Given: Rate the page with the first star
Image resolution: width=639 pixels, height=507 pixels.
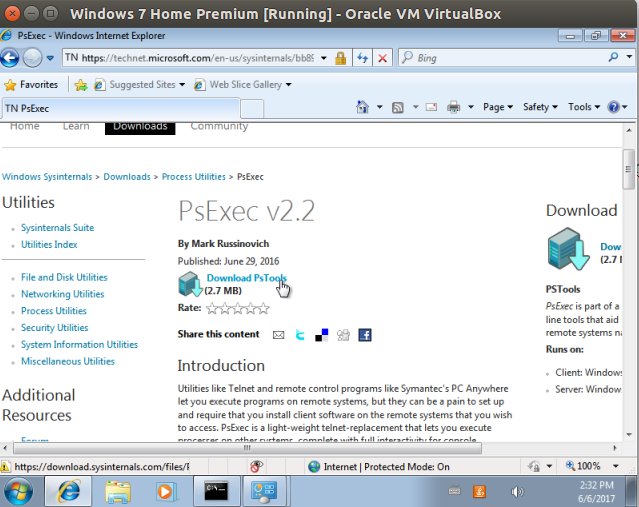Looking at the screenshot, I should [212, 309].
